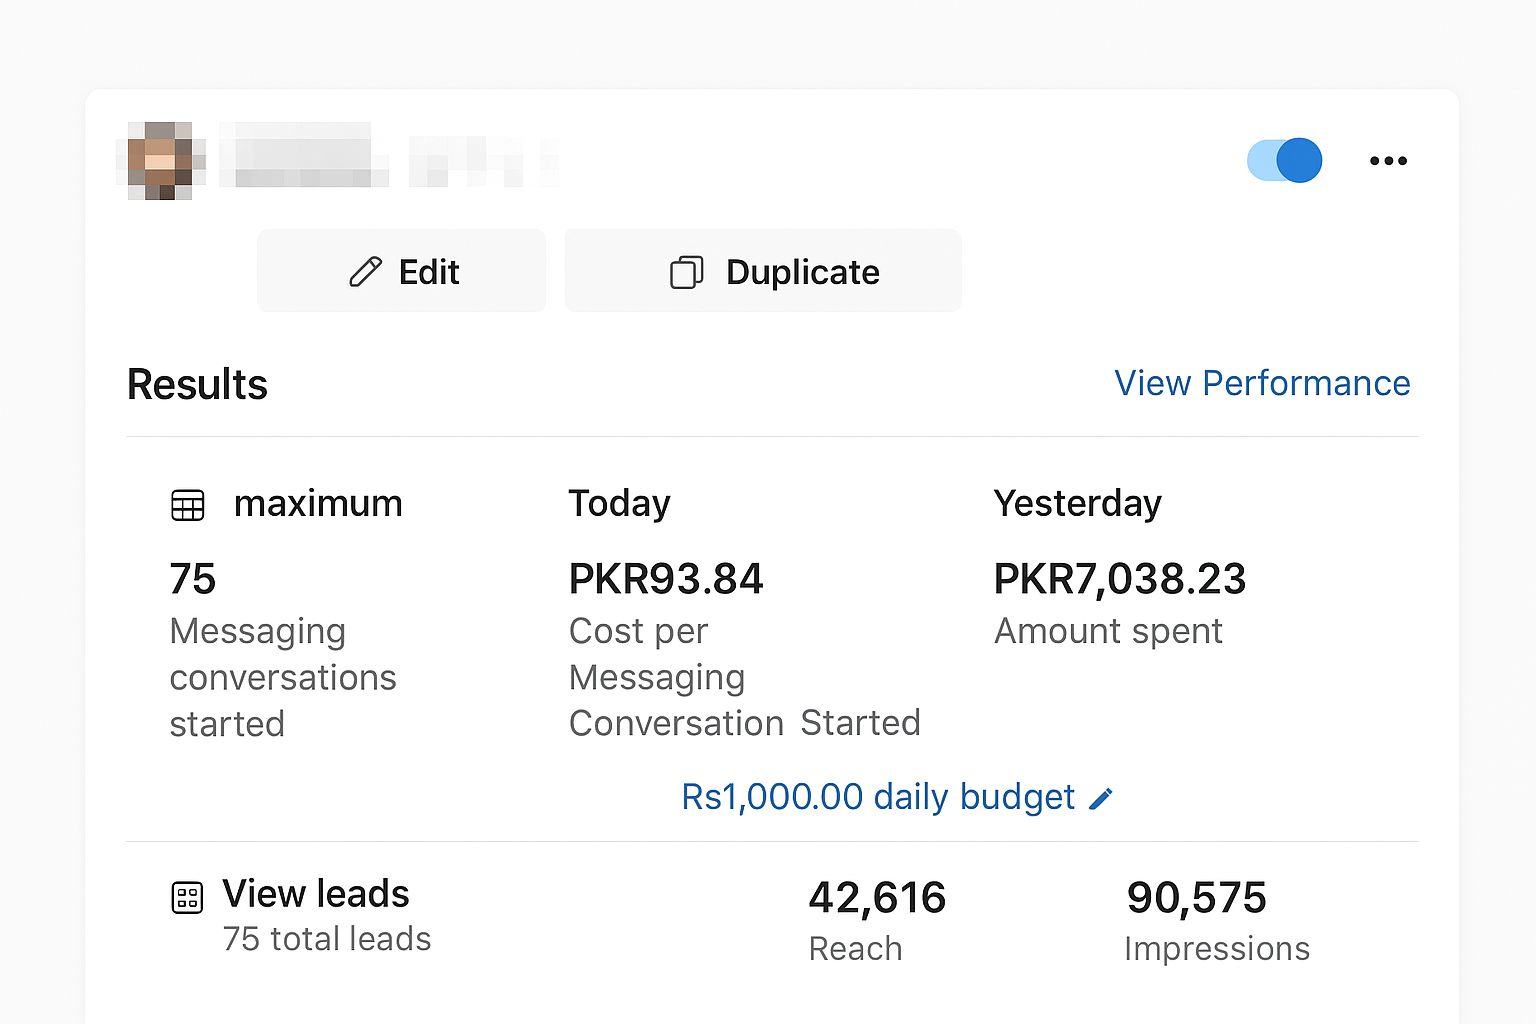Open the three-dot more options menu
Screen dimensions: 1536x1024
point(1388,161)
